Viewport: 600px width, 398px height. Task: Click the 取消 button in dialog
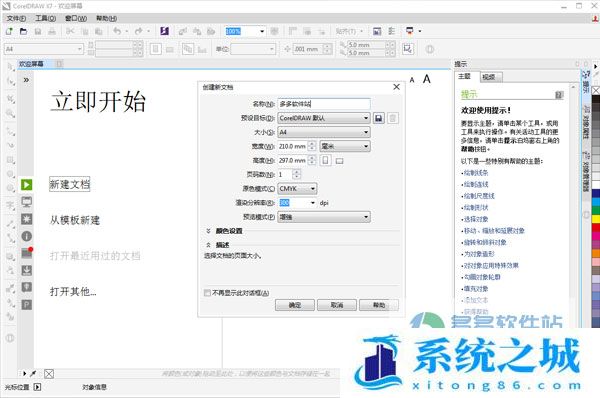337,305
